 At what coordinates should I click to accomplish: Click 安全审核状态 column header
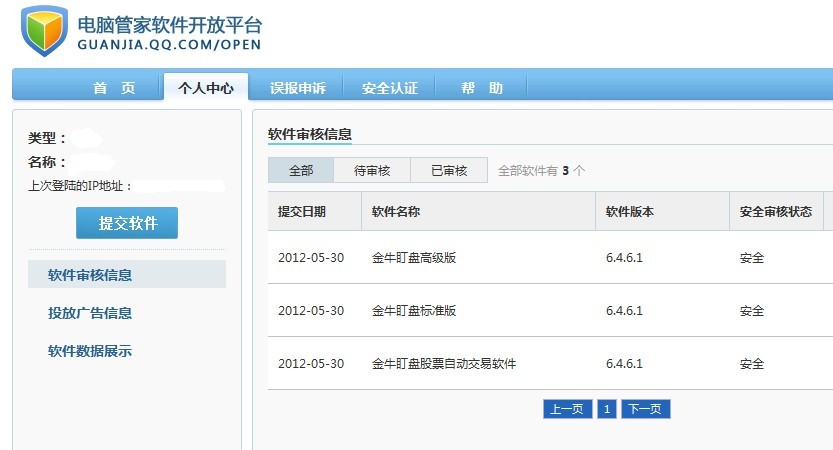click(776, 211)
